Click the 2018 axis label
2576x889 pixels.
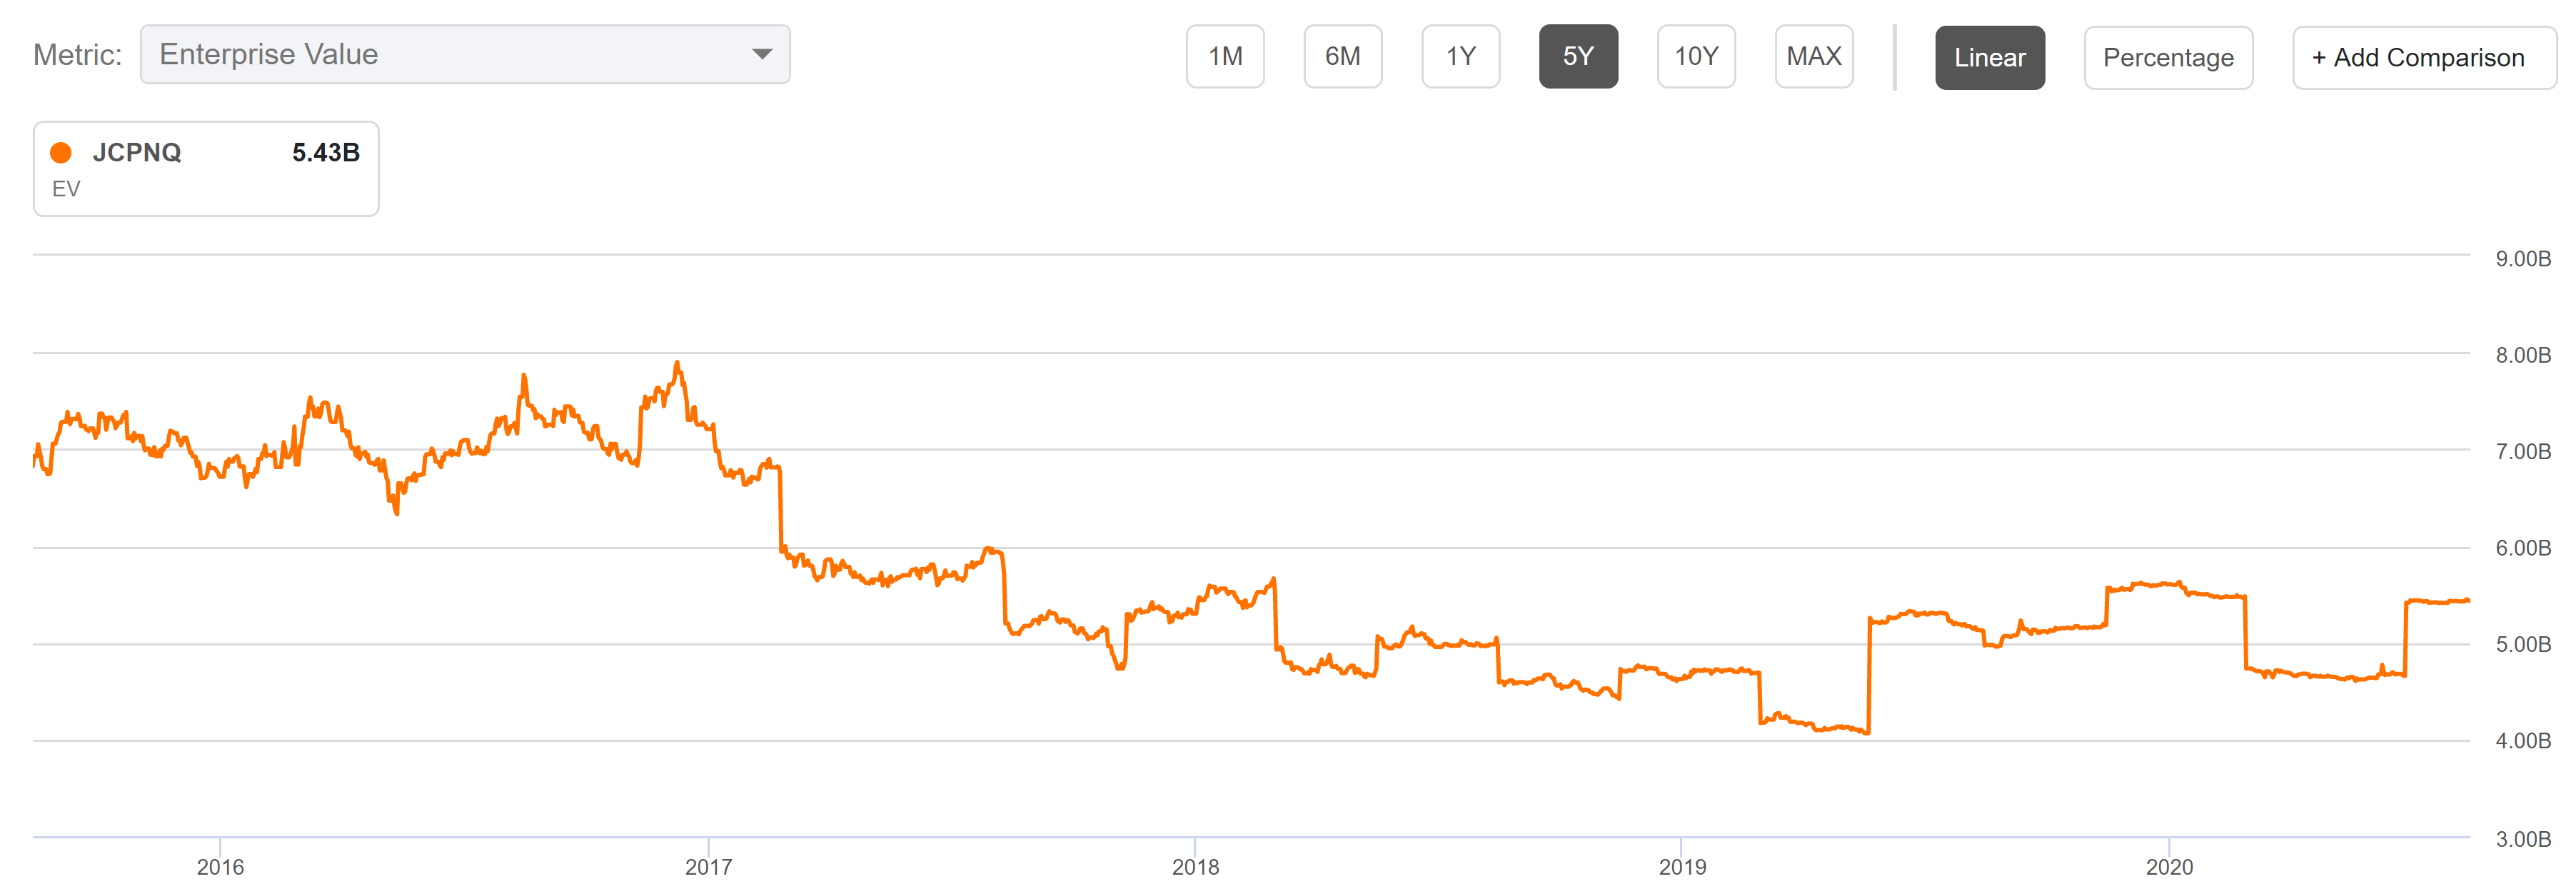1195,866
